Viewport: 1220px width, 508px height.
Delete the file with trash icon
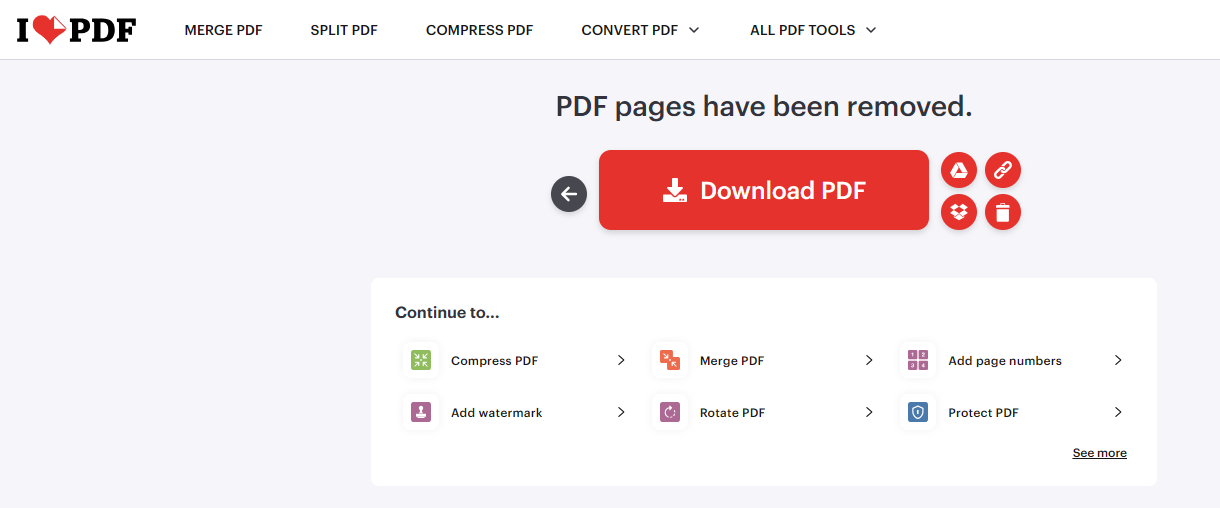pos(1003,212)
